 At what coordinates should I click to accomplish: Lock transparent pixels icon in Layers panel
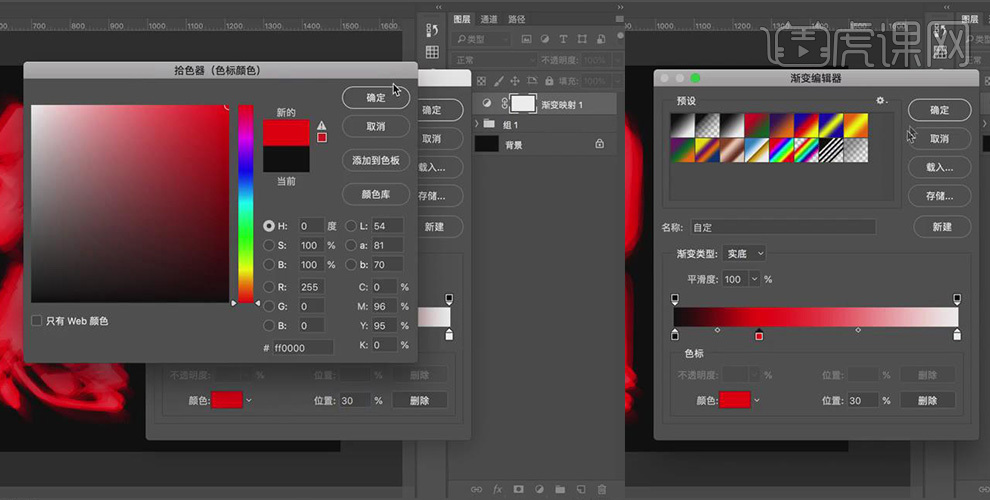(482, 81)
